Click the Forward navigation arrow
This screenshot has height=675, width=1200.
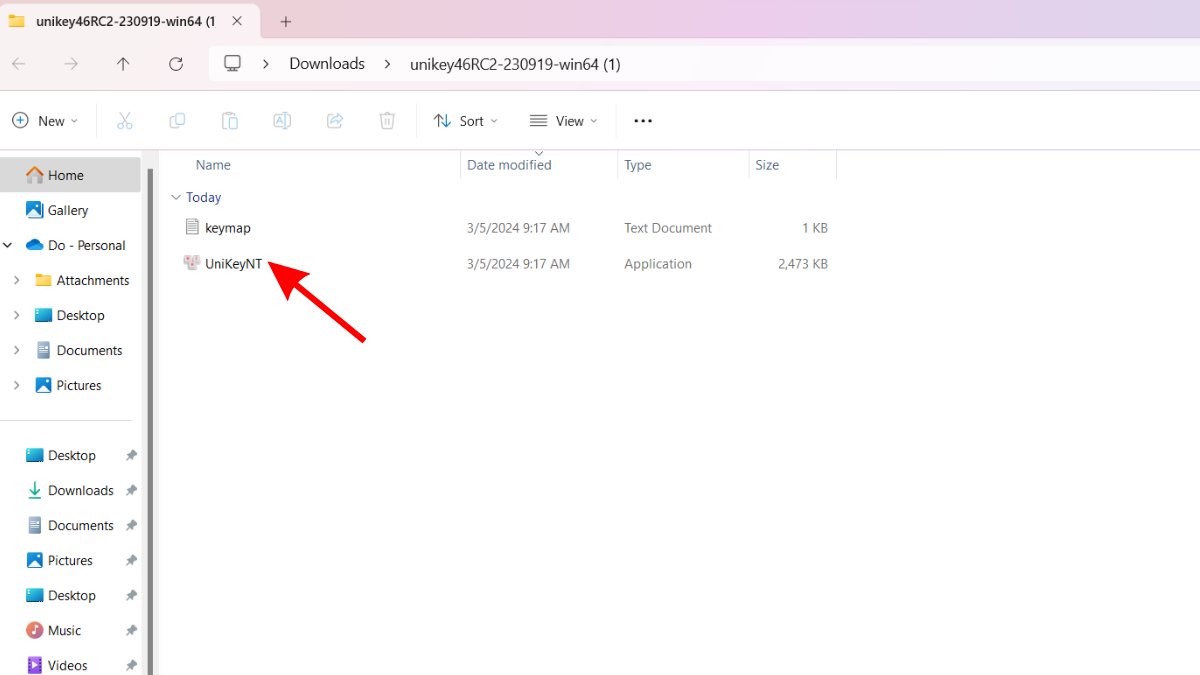coord(71,64)
